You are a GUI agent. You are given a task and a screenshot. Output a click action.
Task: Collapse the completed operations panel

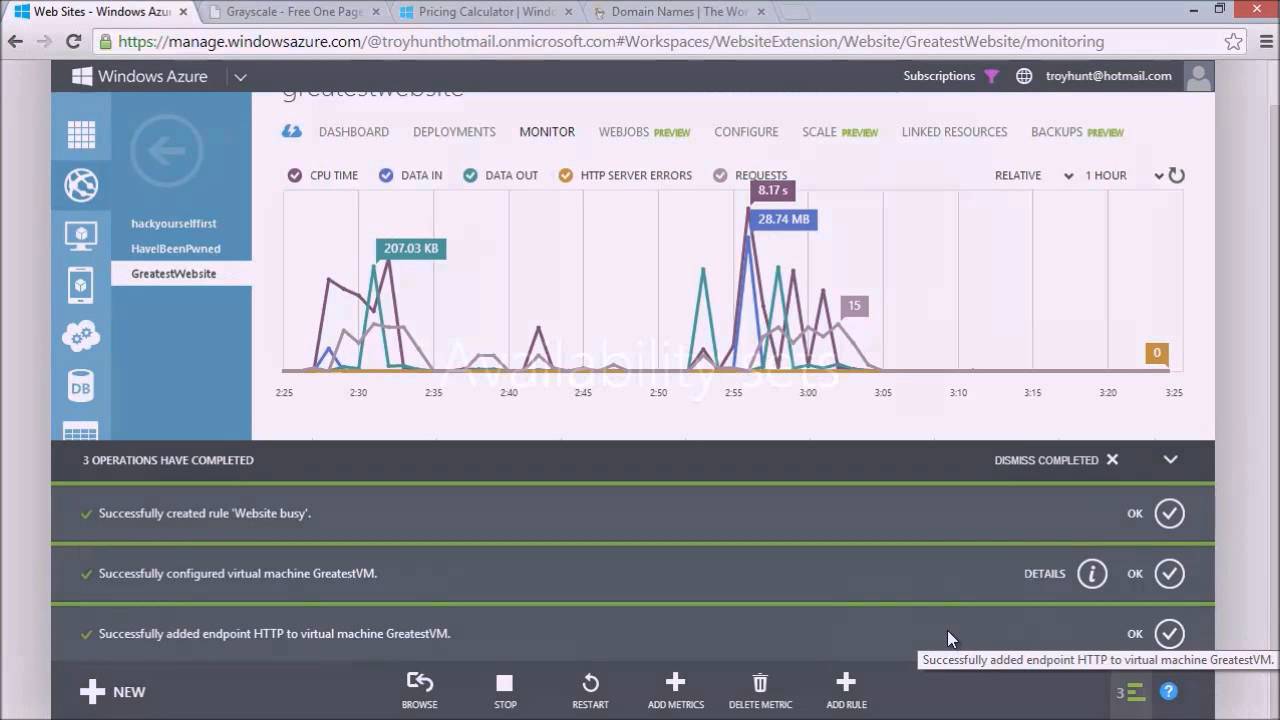(x=1170, y=460)
